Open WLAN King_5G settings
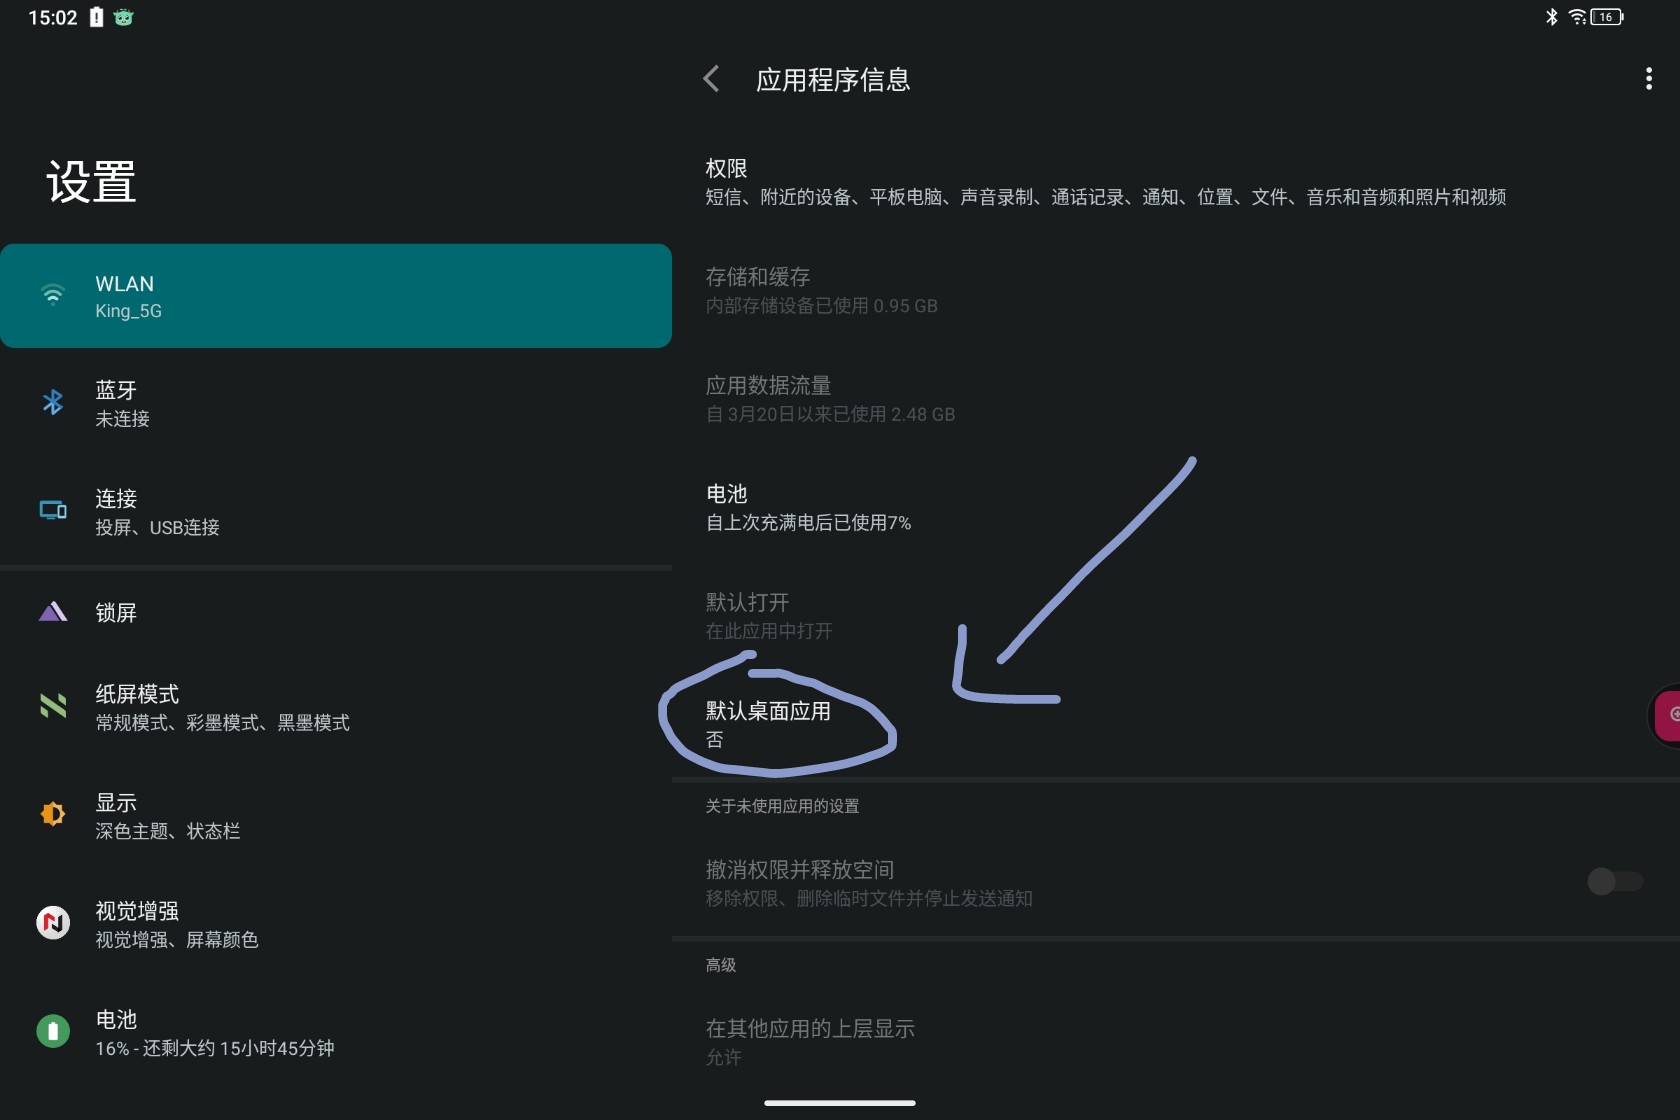 coord(336,296)
